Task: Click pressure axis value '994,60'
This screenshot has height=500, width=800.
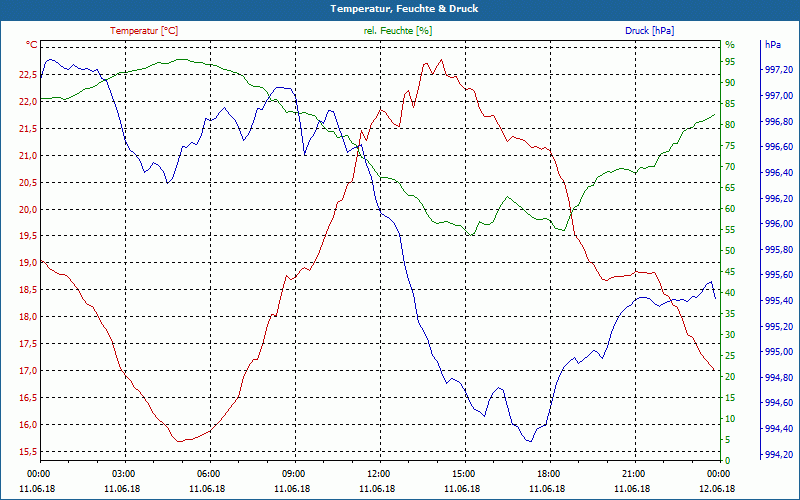Action: point(780,403)
